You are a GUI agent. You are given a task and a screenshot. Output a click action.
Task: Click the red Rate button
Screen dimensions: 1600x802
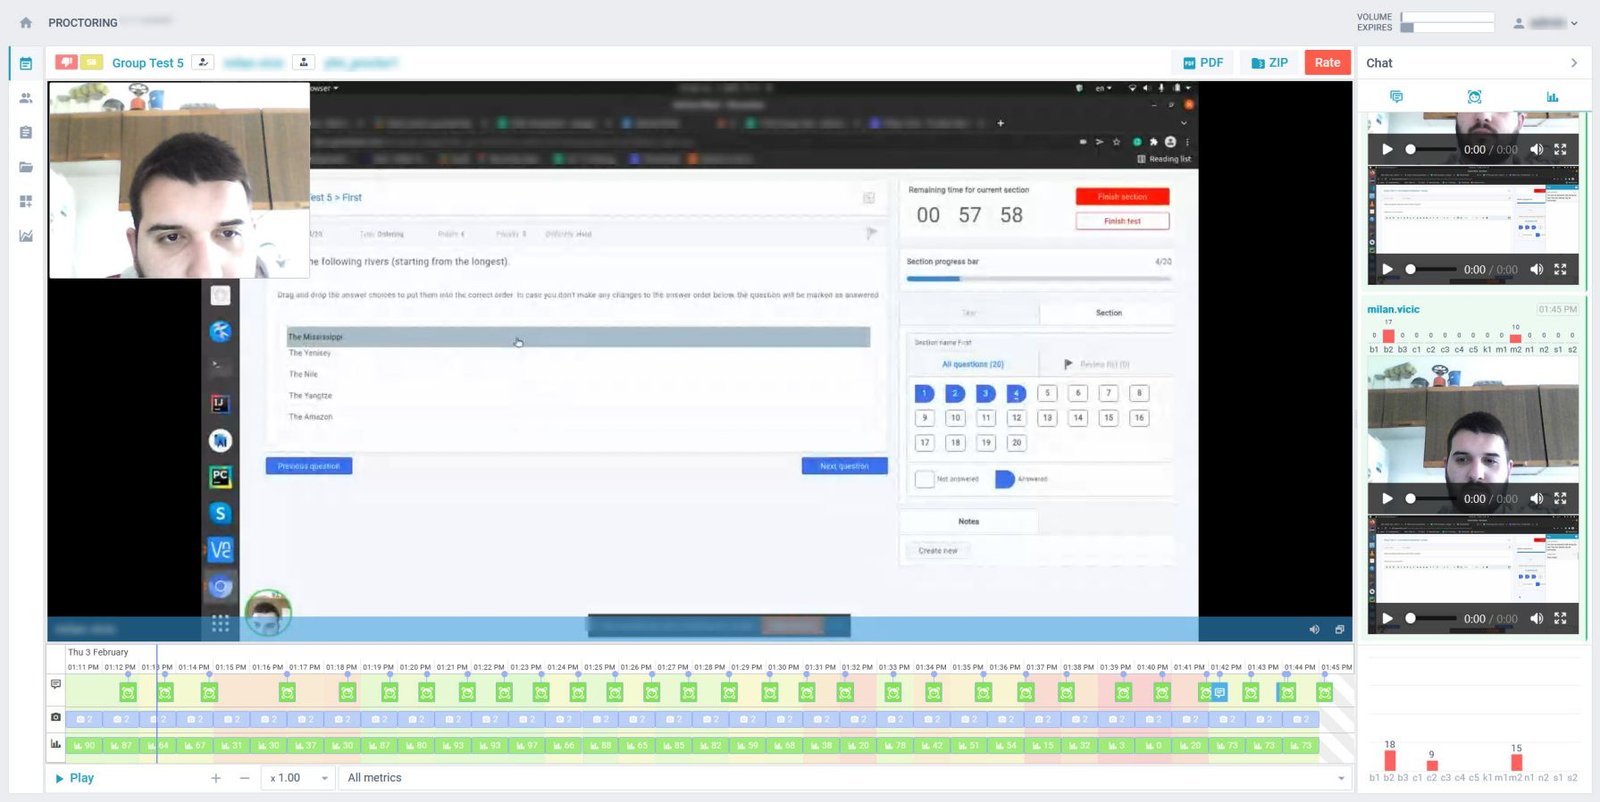pos(1327,62)
